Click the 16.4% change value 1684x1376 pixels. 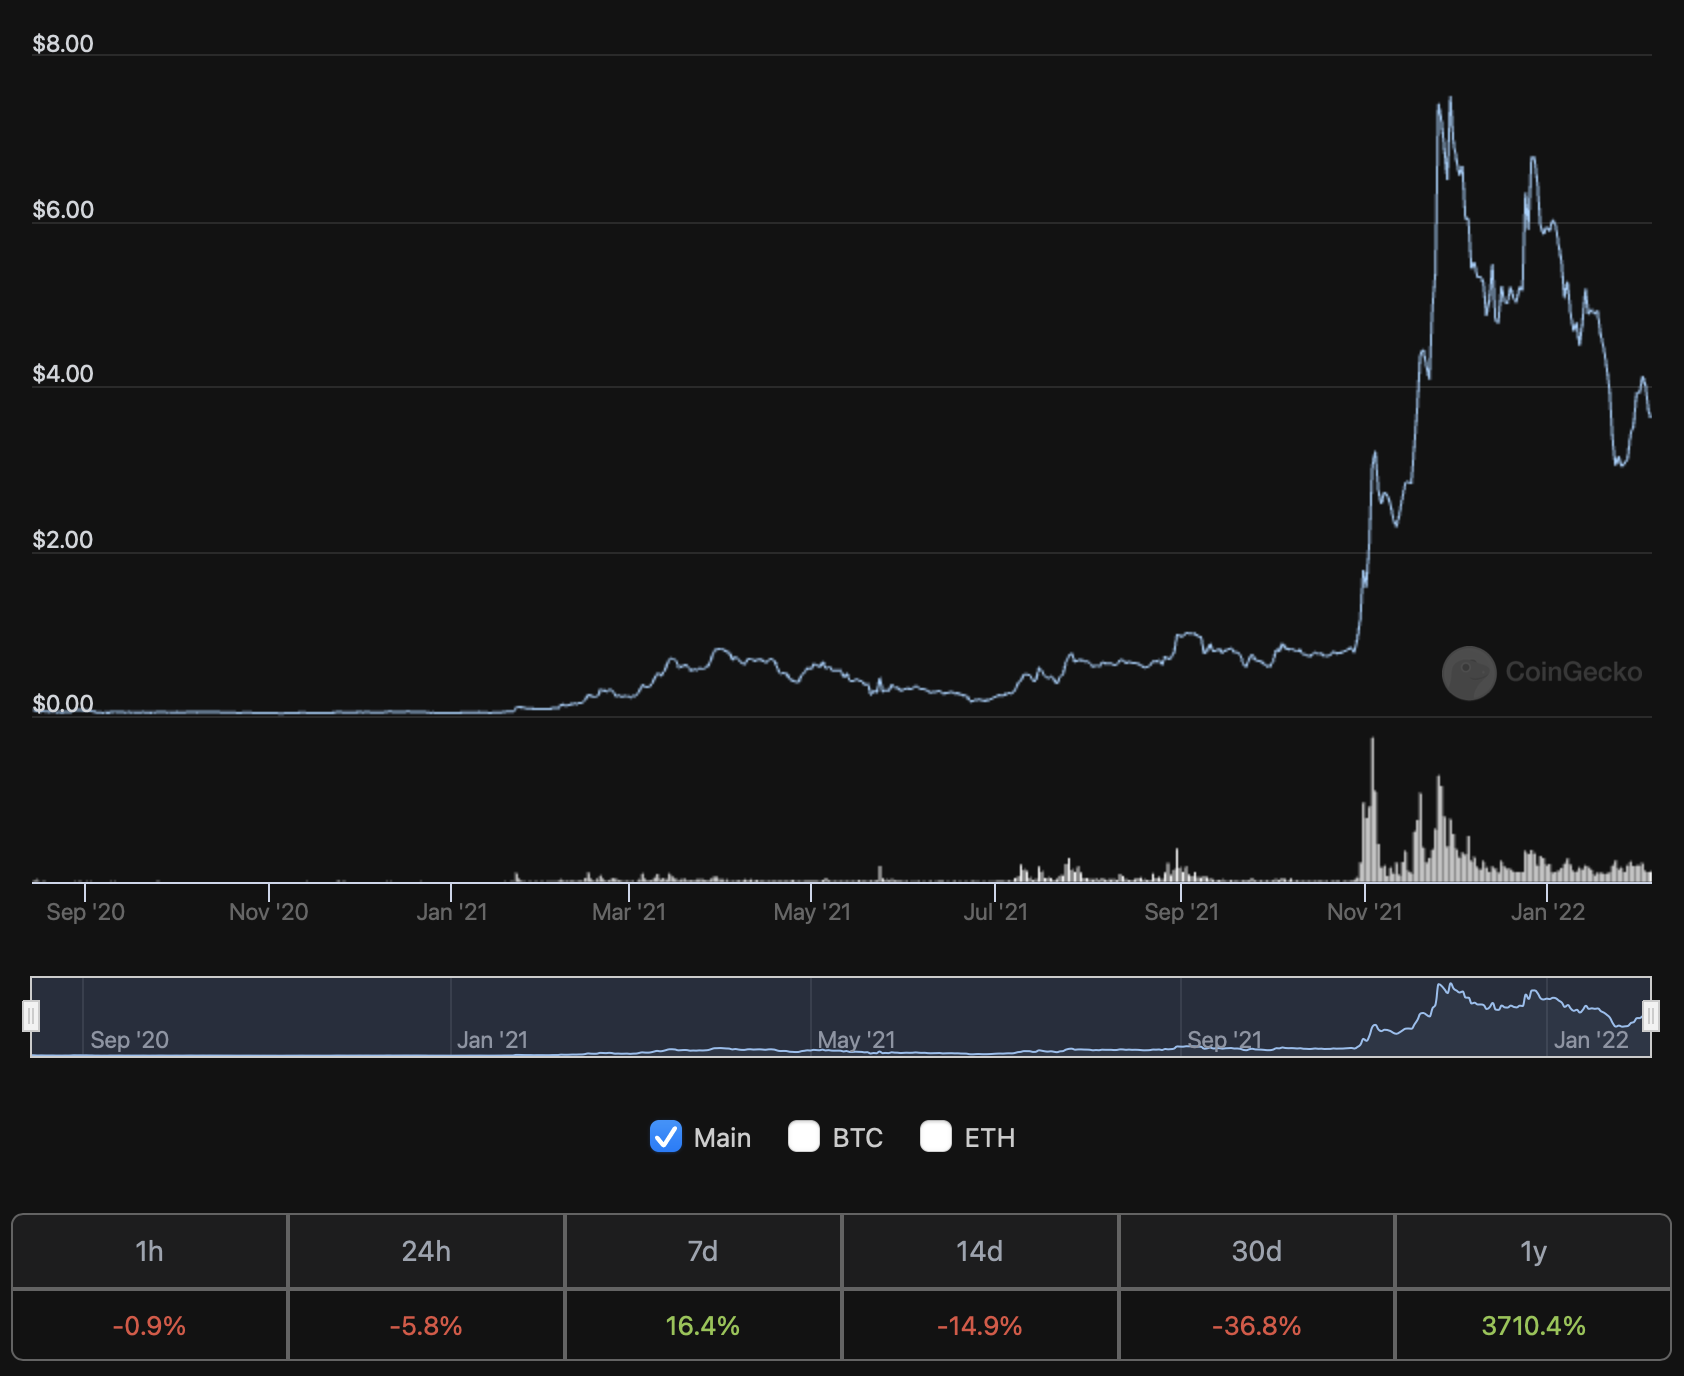pos(703,1326)
